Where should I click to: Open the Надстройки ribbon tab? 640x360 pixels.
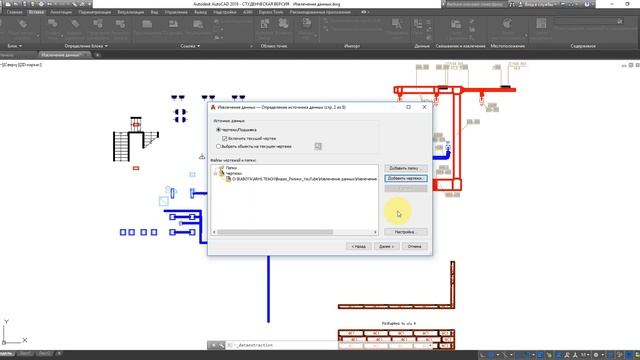point(225,12)
